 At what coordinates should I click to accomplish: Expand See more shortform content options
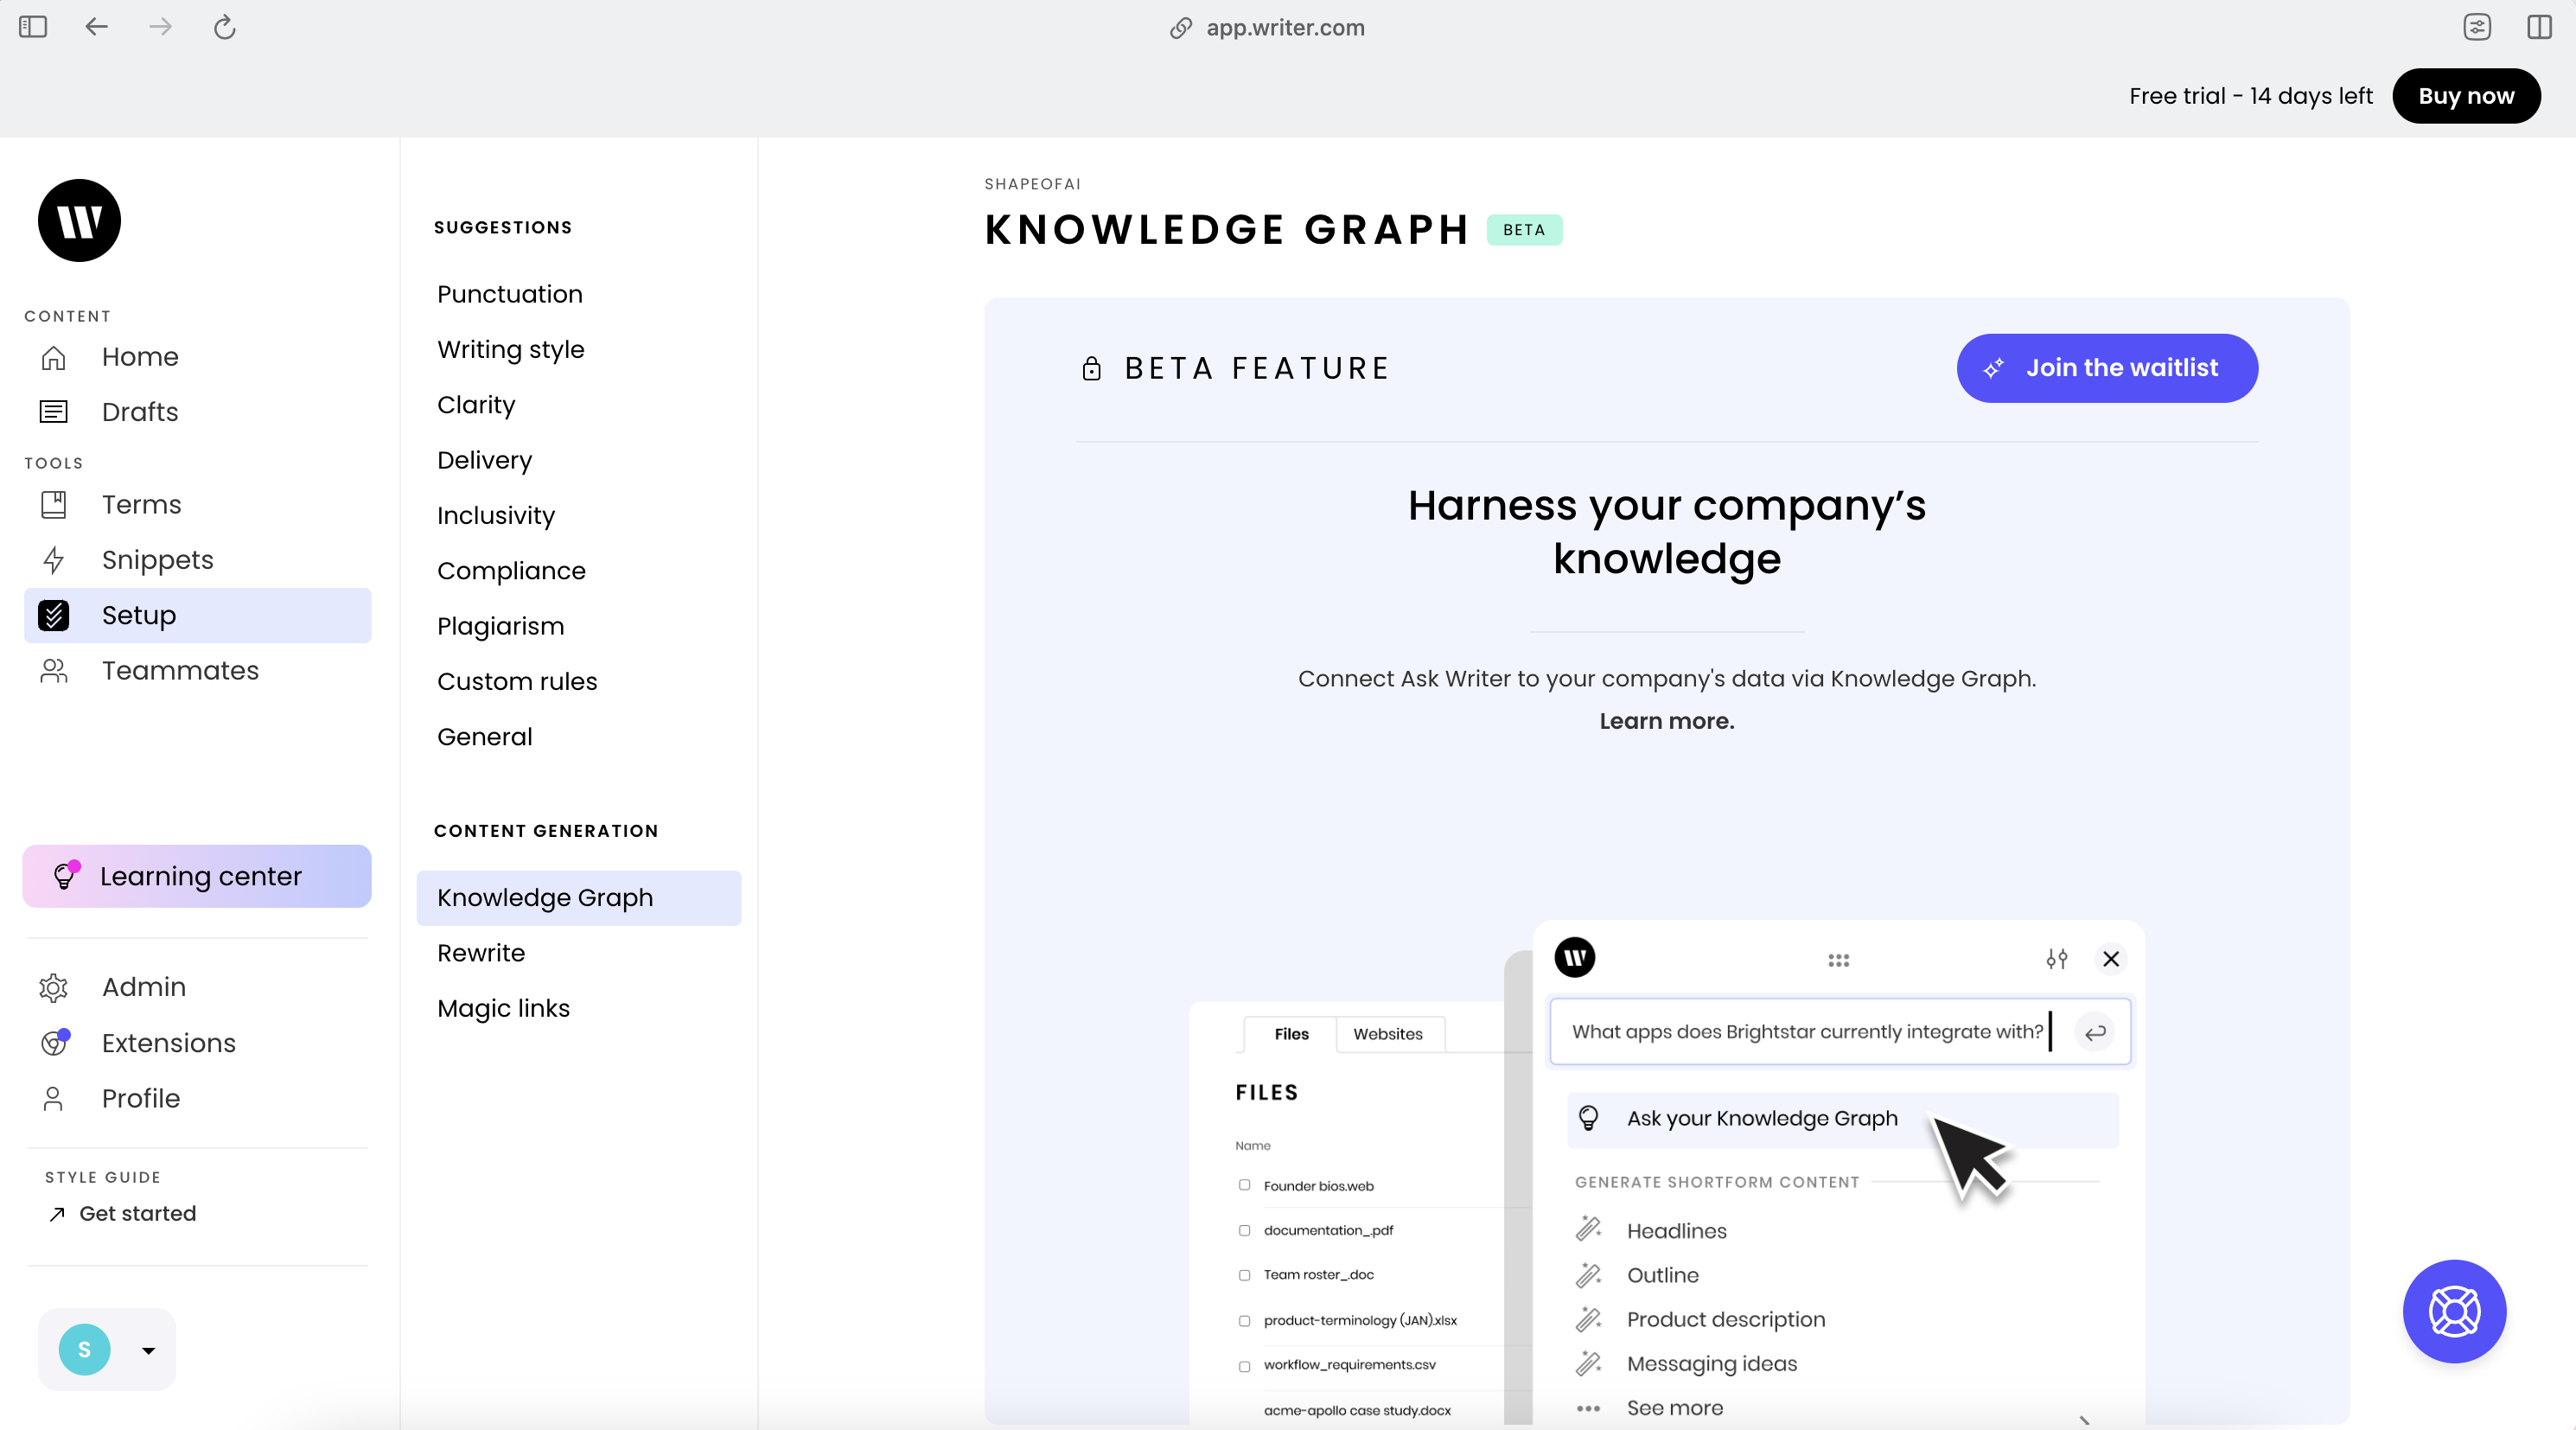click(x=1674, y=1408)
